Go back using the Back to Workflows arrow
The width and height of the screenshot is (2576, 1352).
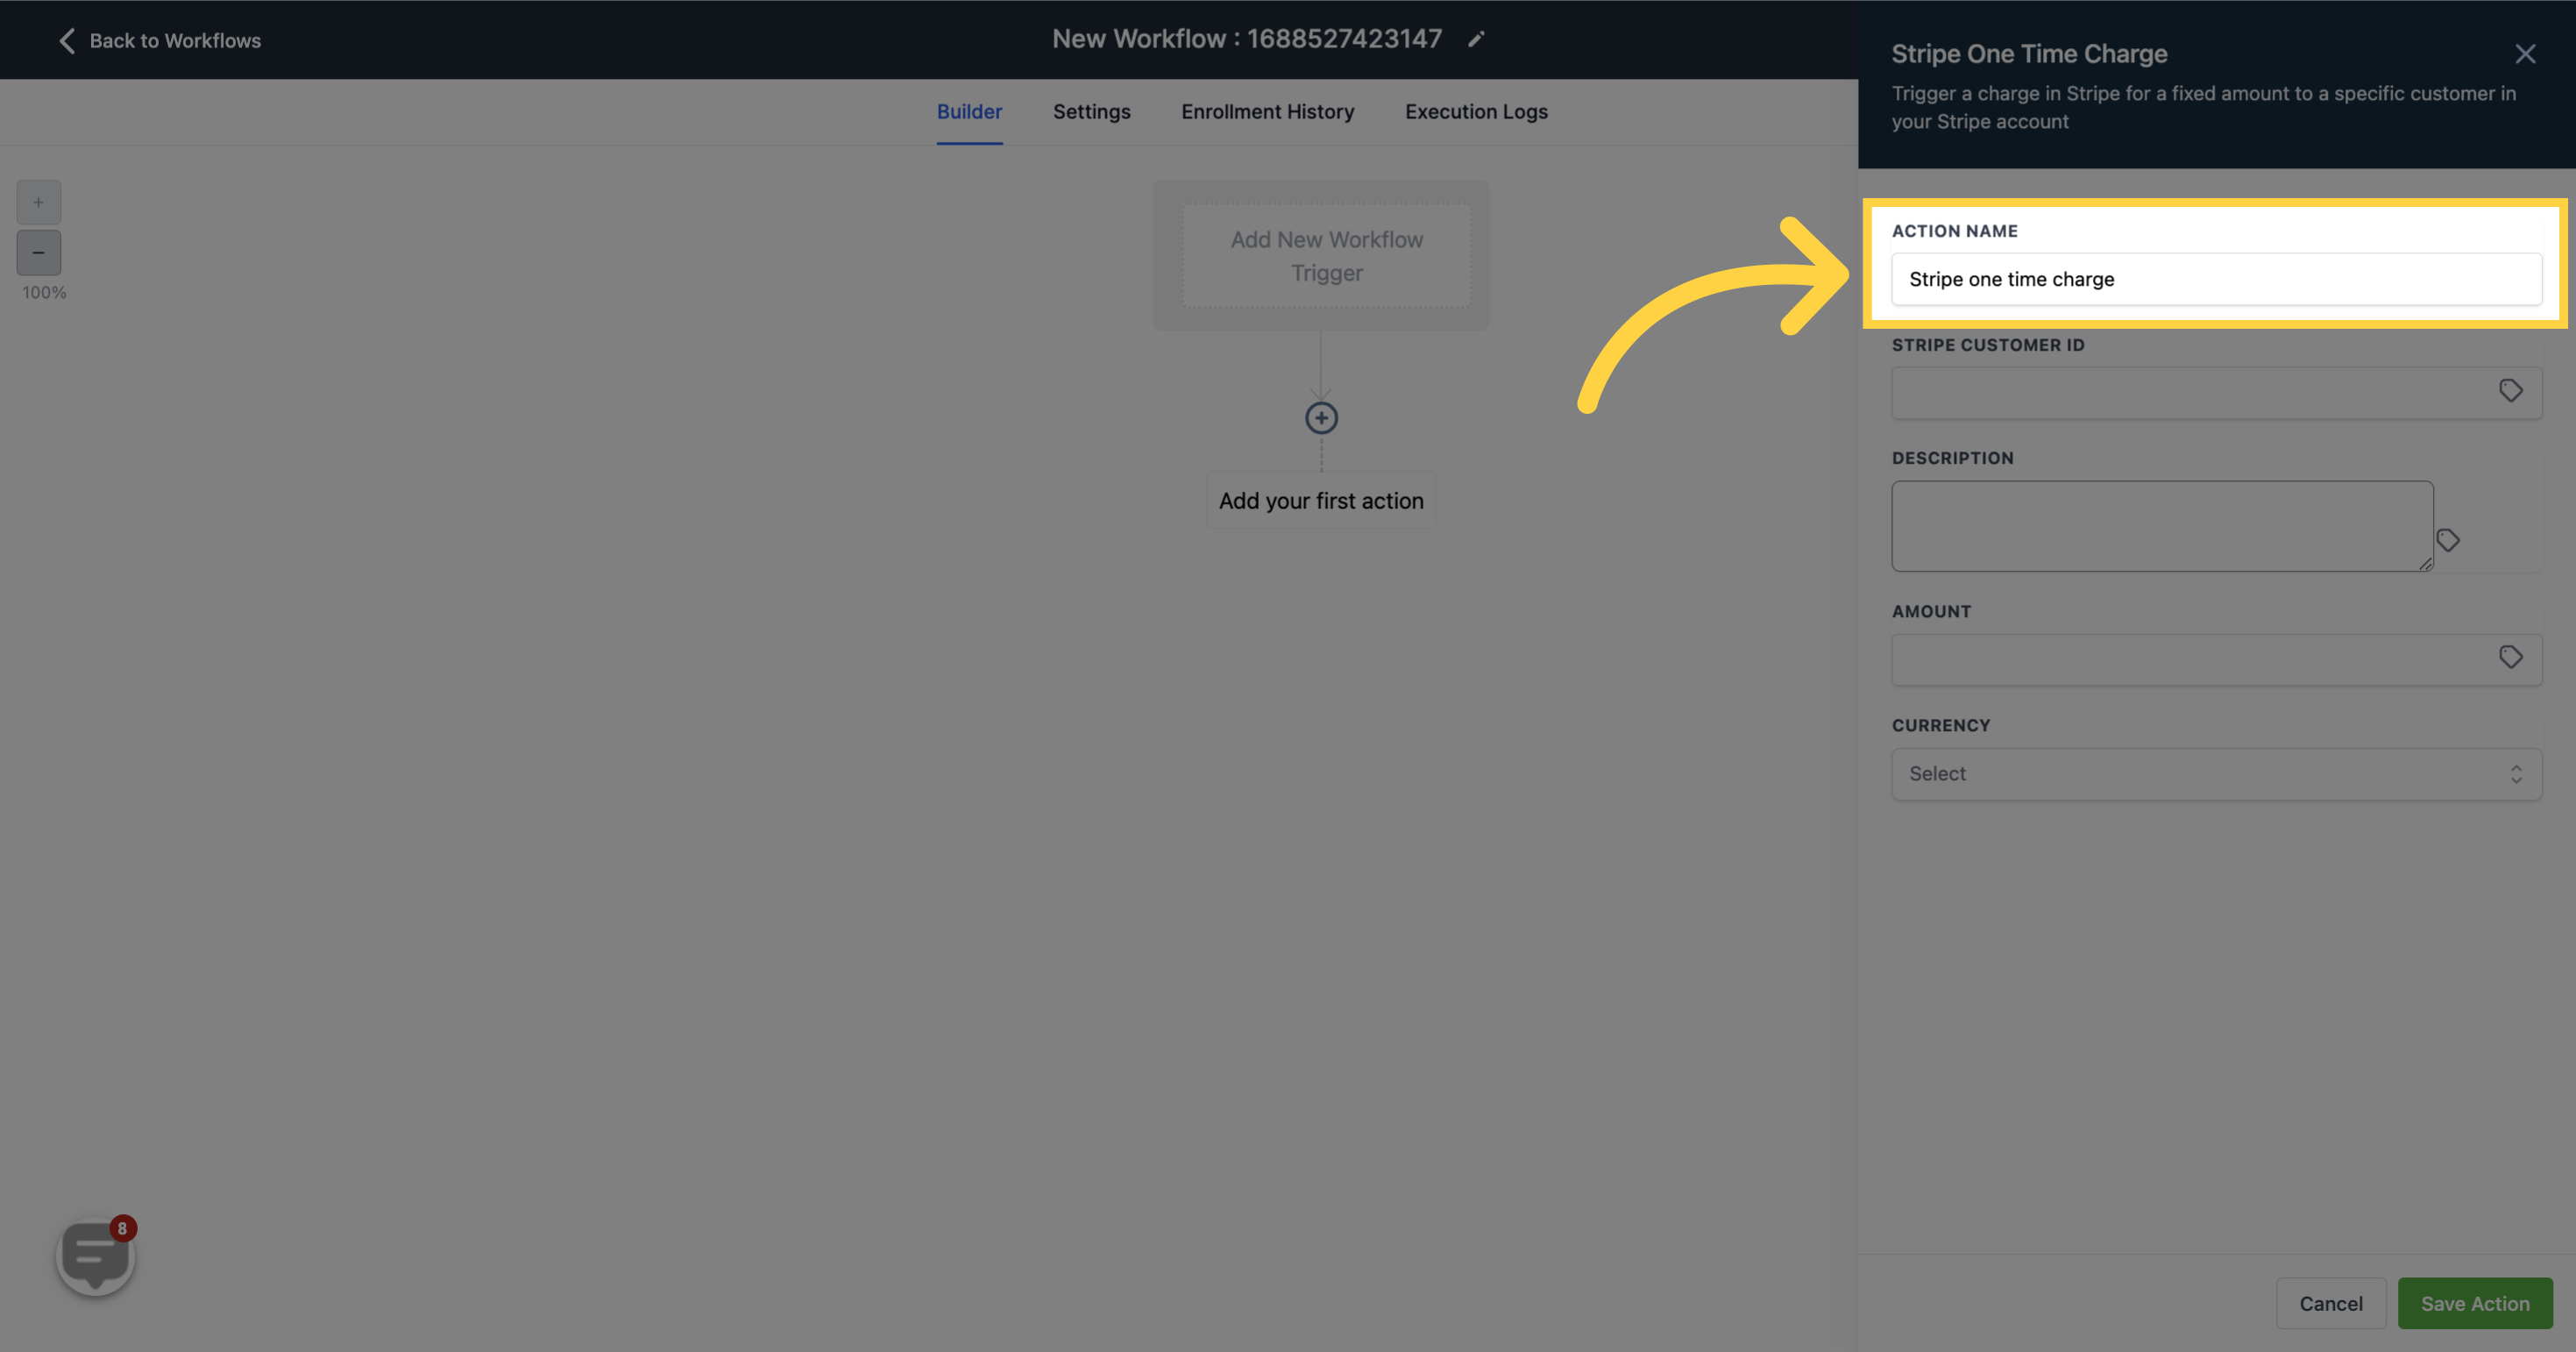coord(67,41)
